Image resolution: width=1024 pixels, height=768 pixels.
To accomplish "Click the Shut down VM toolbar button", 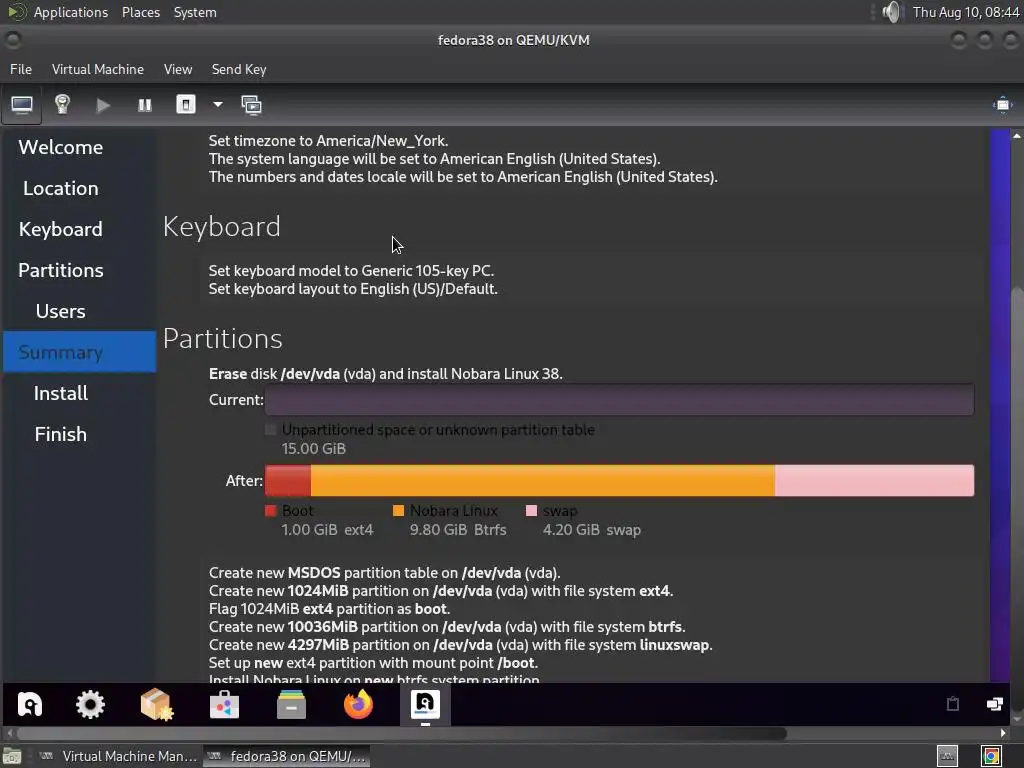I will 186,104.
